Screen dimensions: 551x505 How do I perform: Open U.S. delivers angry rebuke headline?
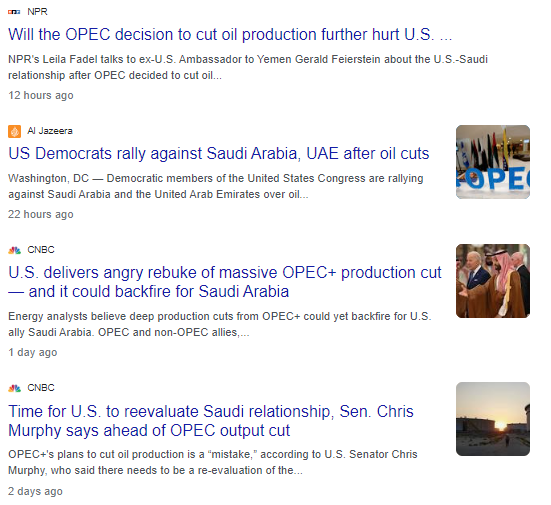point(225,282)
